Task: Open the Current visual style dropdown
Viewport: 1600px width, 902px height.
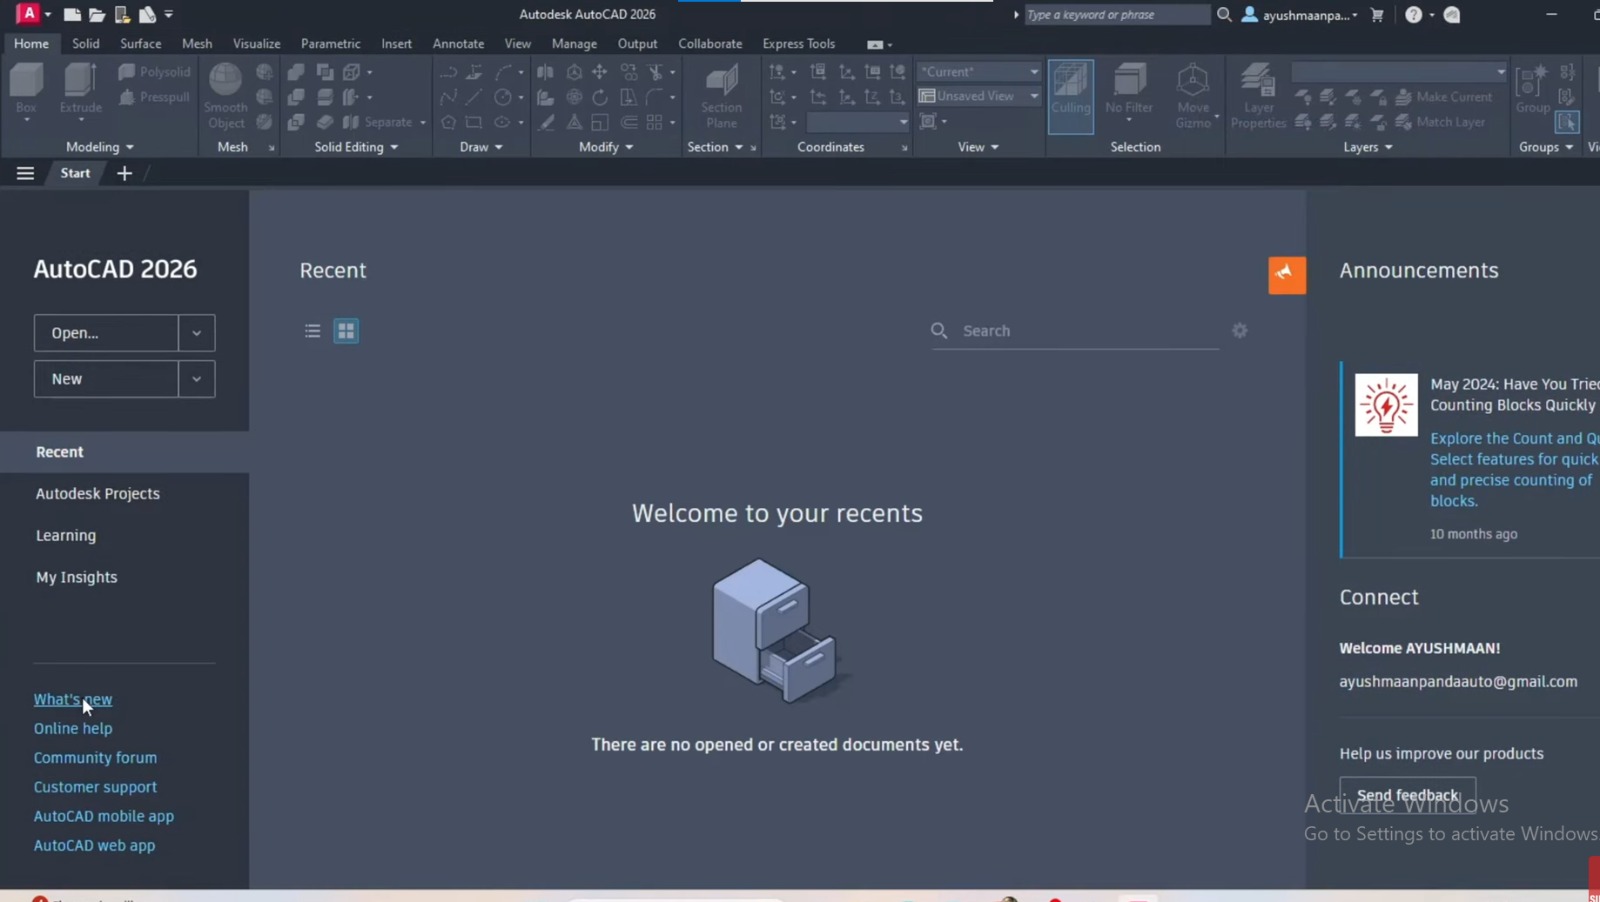Action: [979, 72]
